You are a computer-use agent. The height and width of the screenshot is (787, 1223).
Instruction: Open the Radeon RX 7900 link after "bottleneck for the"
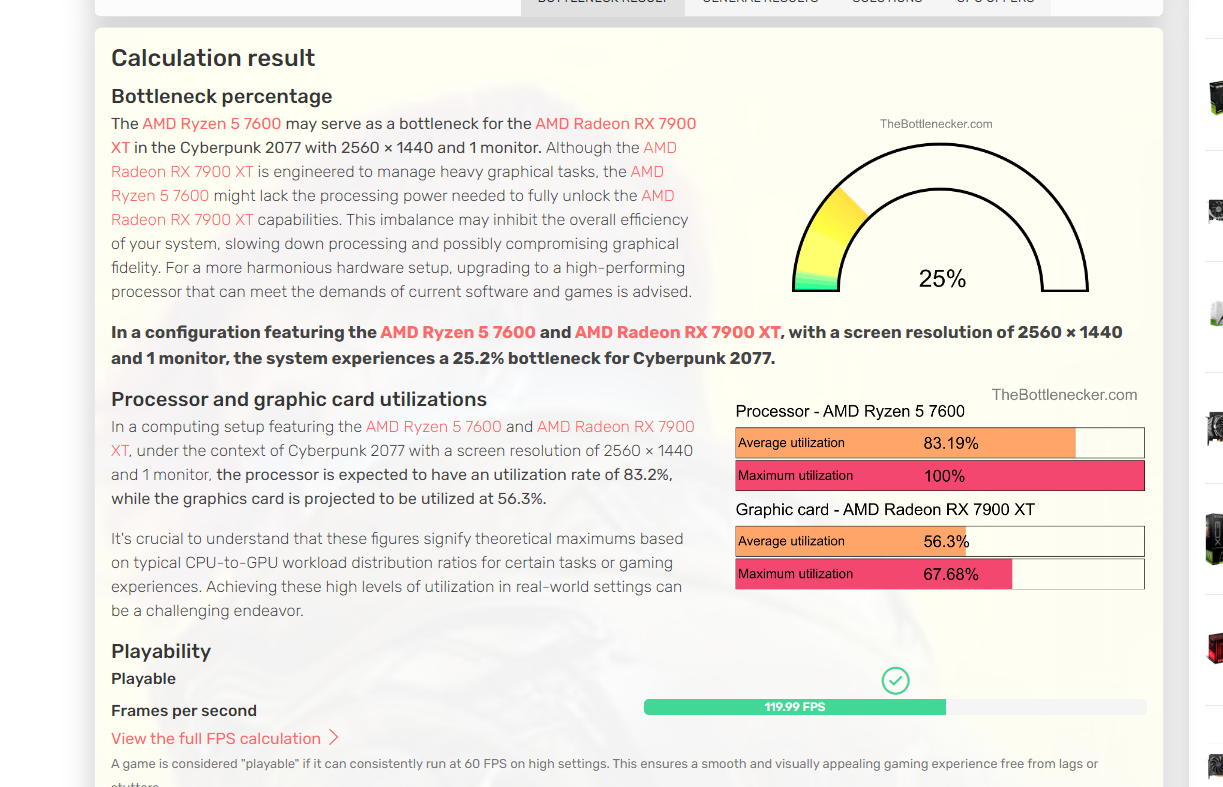(x=616, y=123)
